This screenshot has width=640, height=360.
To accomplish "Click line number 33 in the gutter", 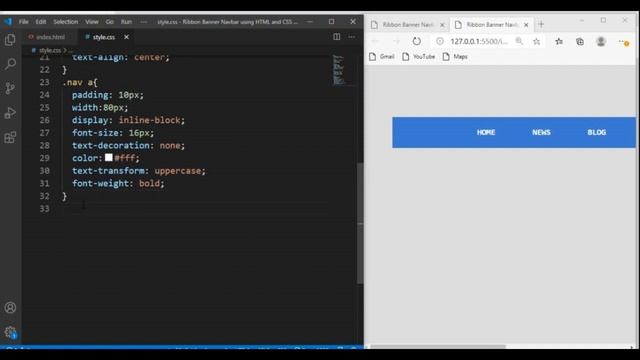I will point(44,209).
